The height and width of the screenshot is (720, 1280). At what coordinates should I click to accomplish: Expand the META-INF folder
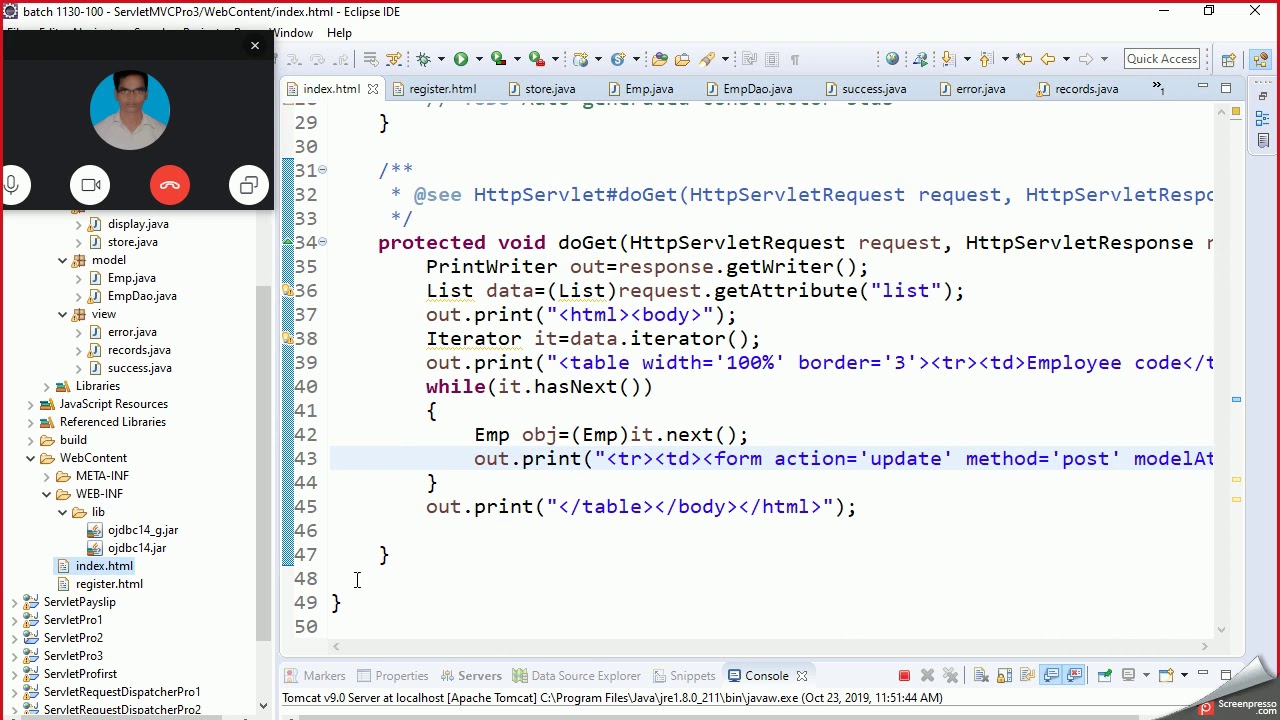[x=47, y=476]
